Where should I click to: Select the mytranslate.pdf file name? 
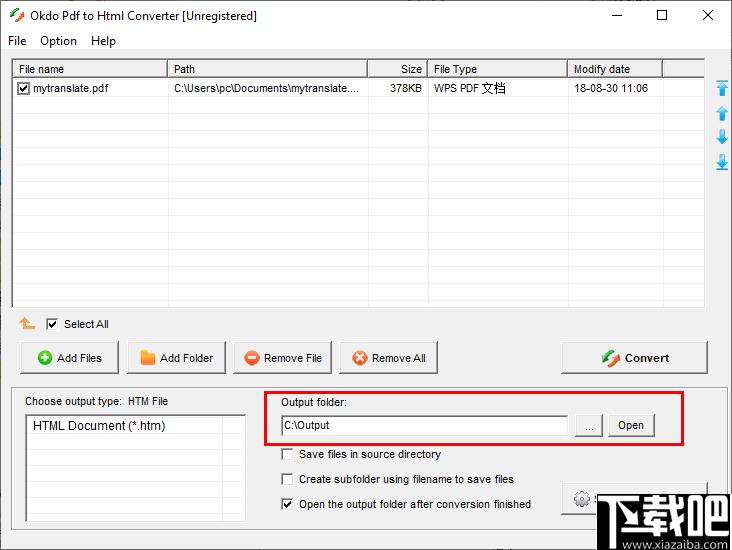point(70,88)
